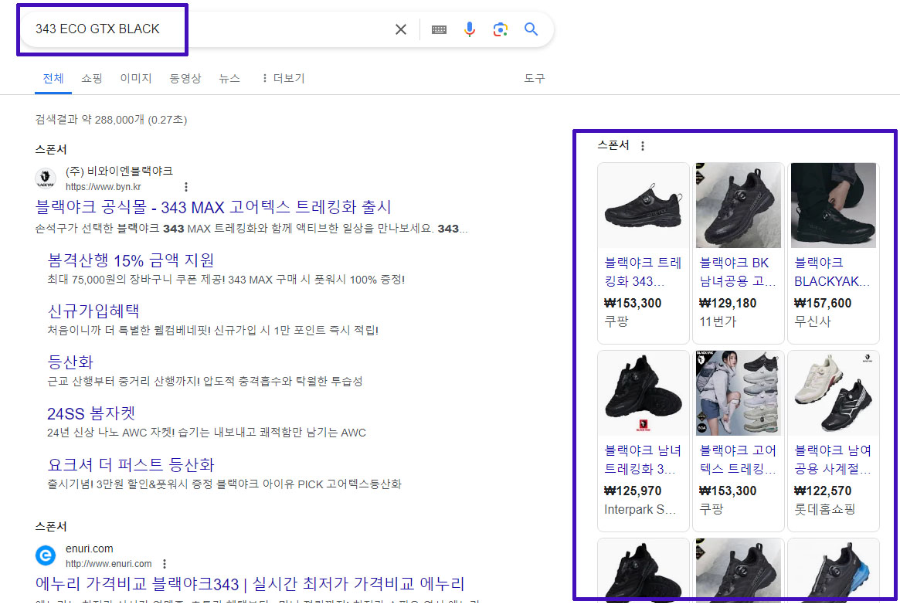Switch to the 뉴스 tab
Image resolution: width=900 pixels, height=603 pixels.
point(230,78)
